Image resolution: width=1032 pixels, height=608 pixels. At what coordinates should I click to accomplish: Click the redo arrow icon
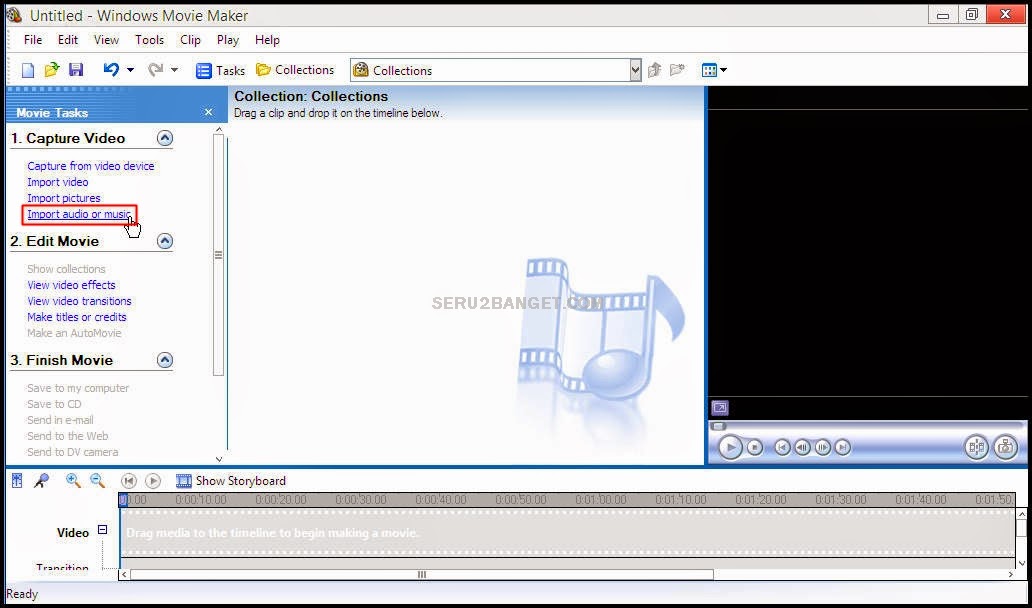tap(155, 70)
